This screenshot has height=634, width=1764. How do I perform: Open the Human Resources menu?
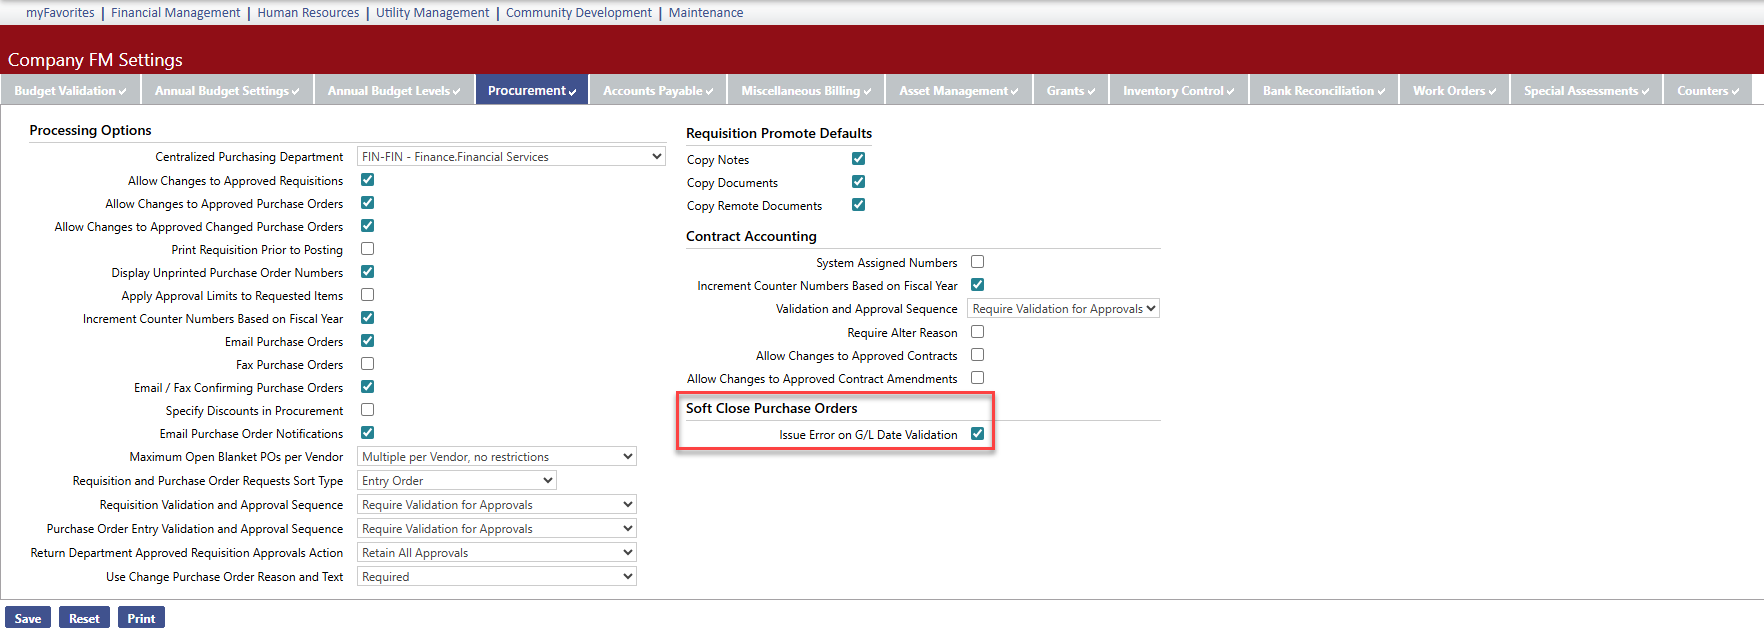coord(308,13)
